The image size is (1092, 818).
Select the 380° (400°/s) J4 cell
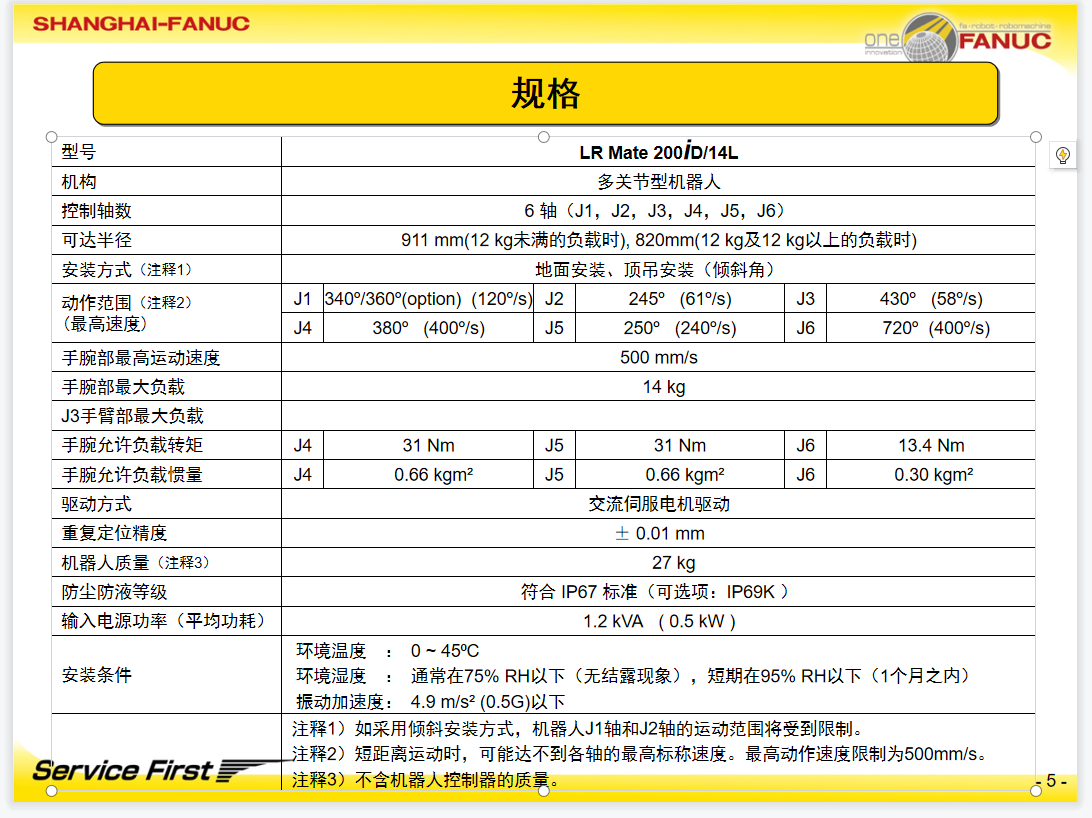pyautogui.click(x=428, y=328)
